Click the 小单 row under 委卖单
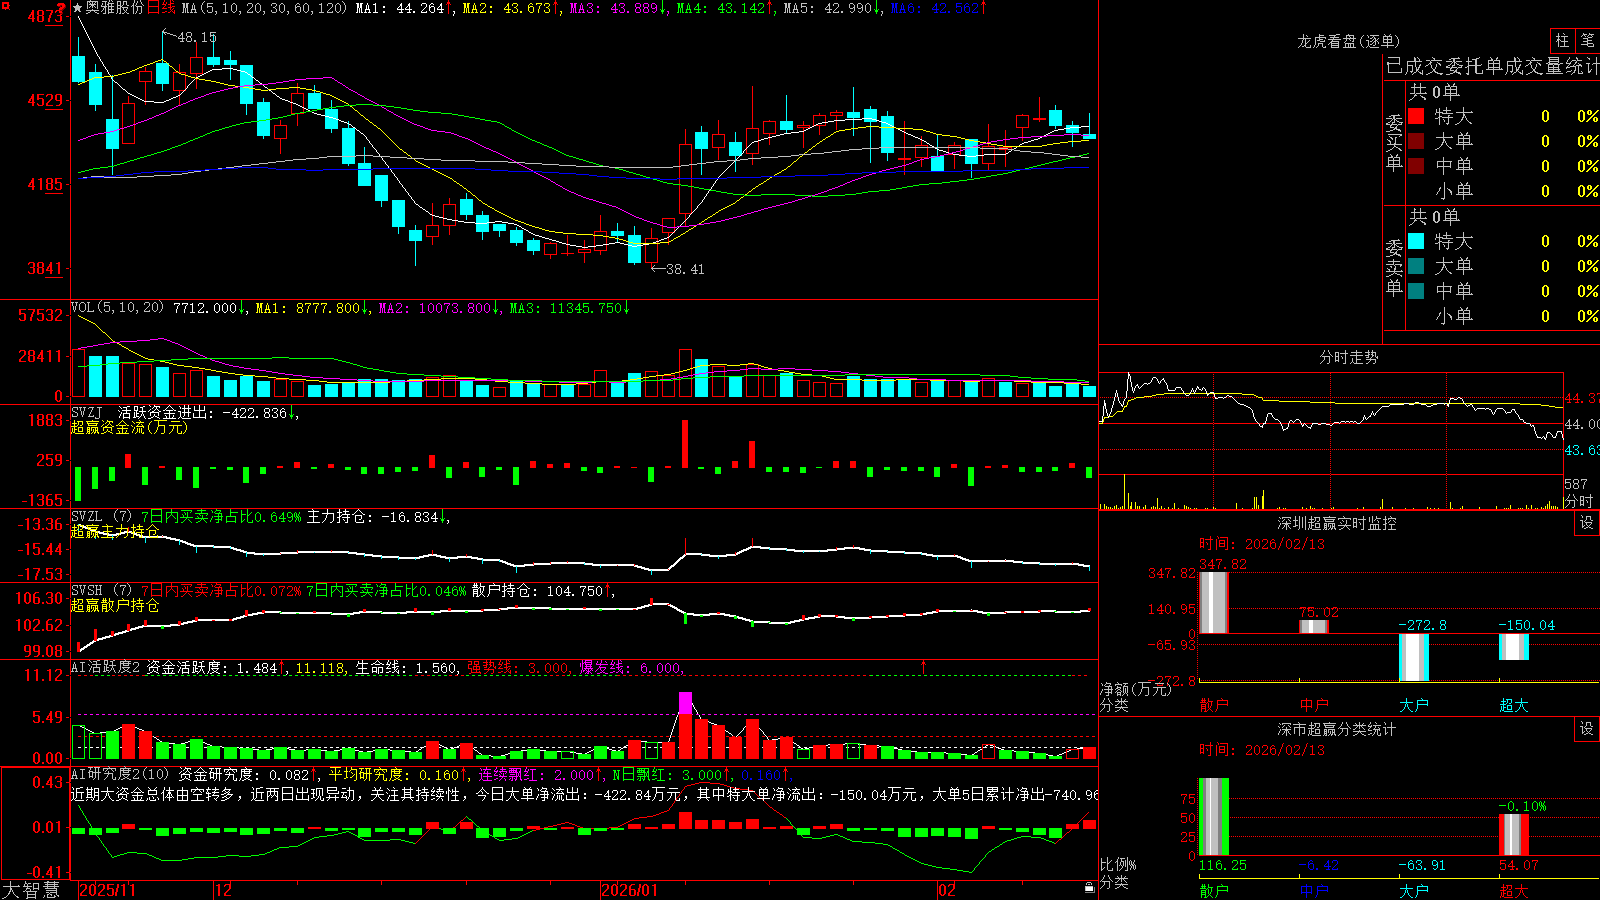The width and height of the screenshot is (1600, 900). click(x=1503, y=316)
